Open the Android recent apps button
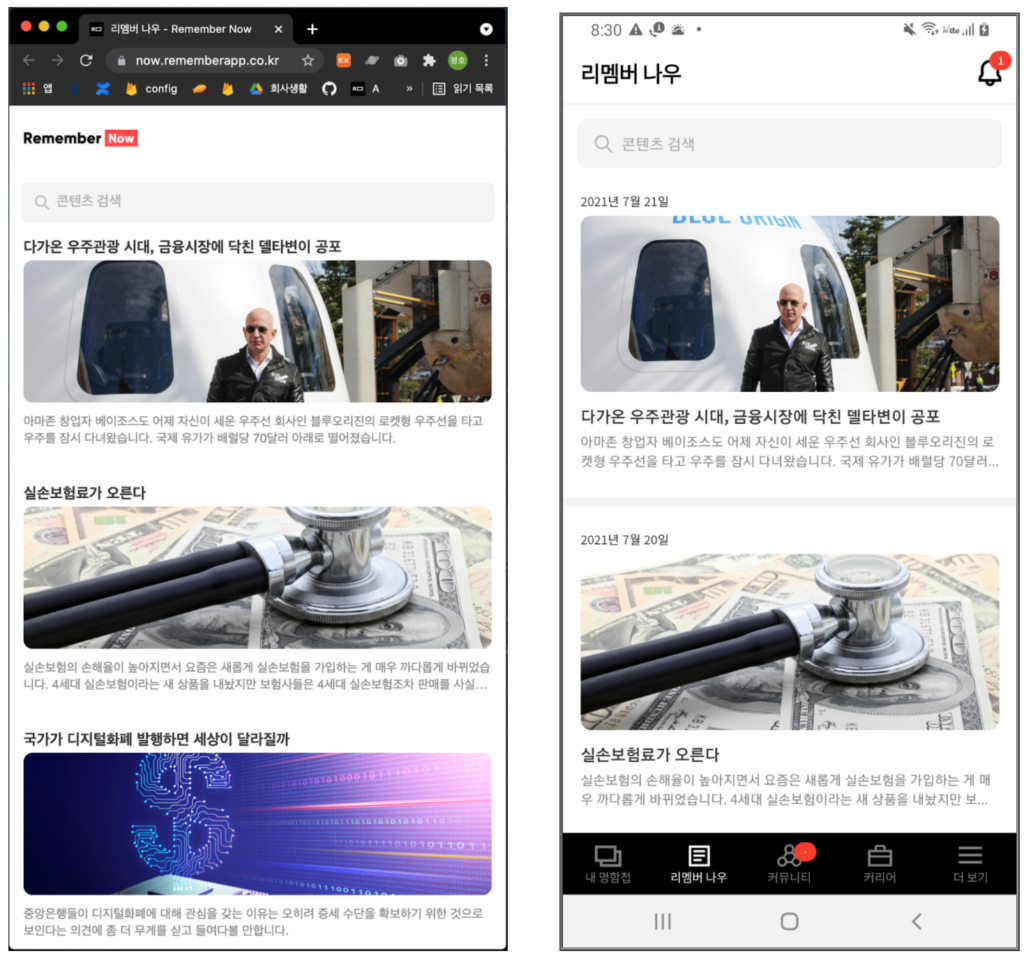Viewport: 1024px width, 958px height. 662,921
